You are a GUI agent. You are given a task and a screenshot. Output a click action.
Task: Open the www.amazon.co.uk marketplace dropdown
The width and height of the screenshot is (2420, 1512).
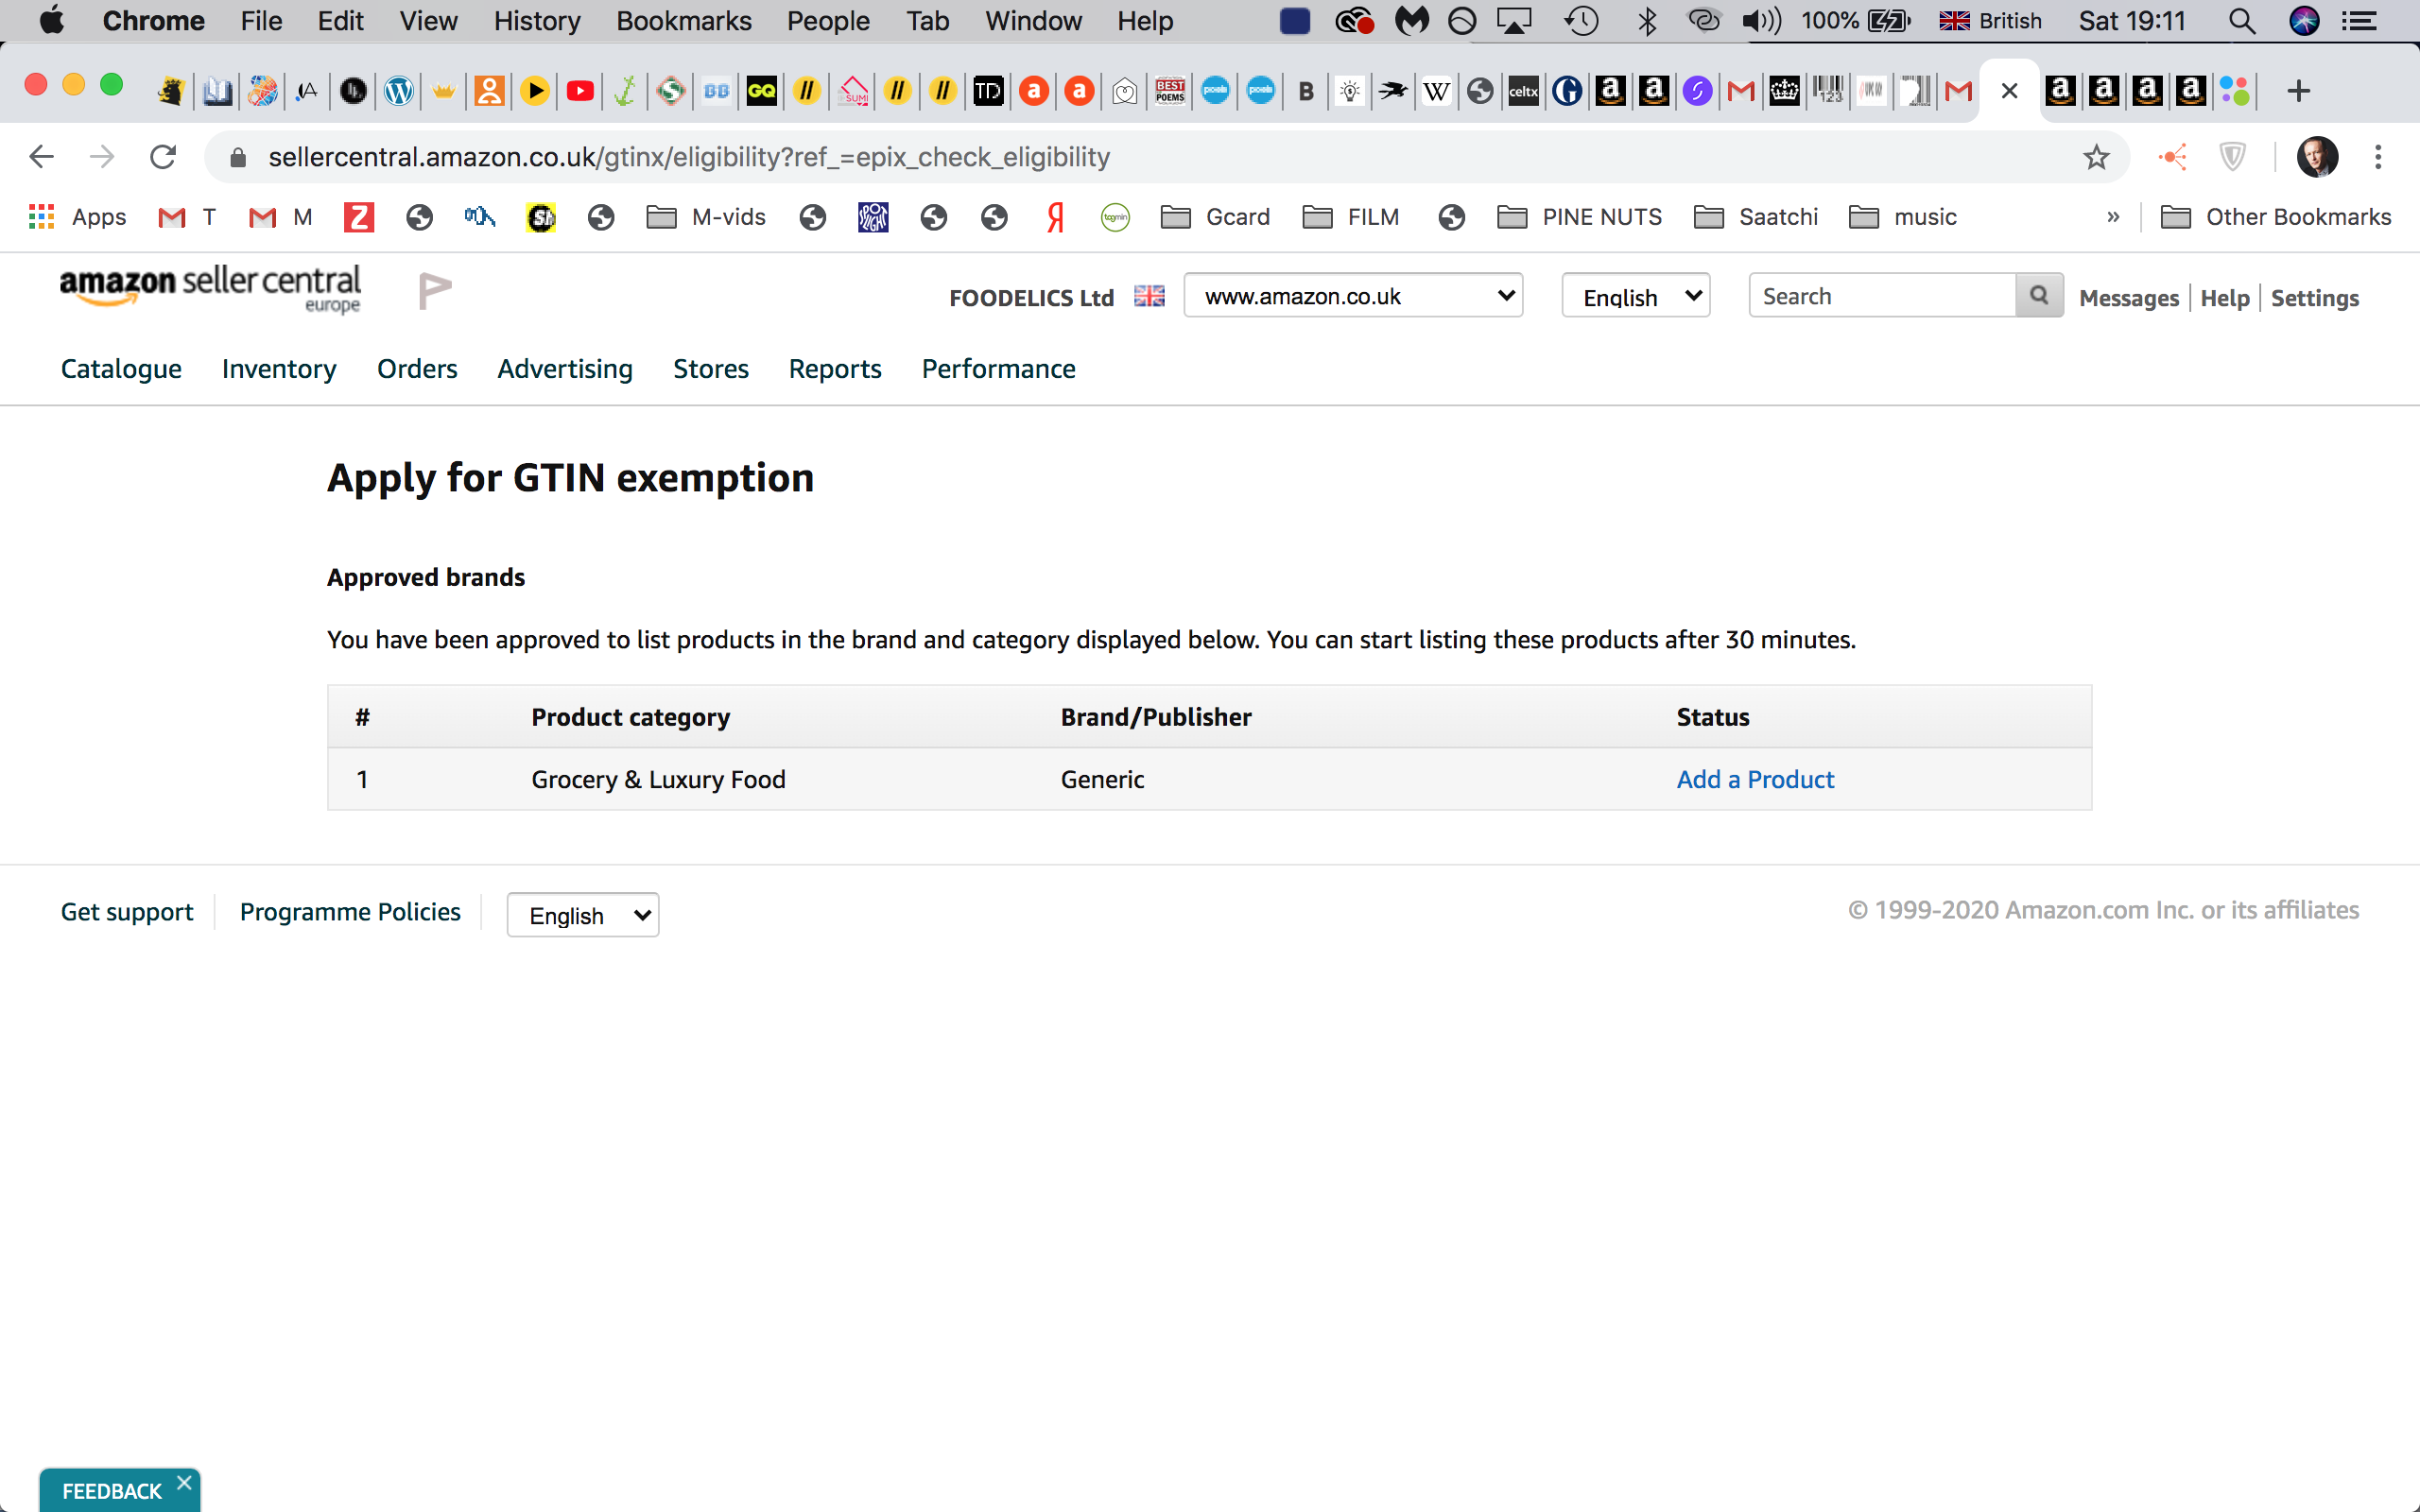point(1353,296)
